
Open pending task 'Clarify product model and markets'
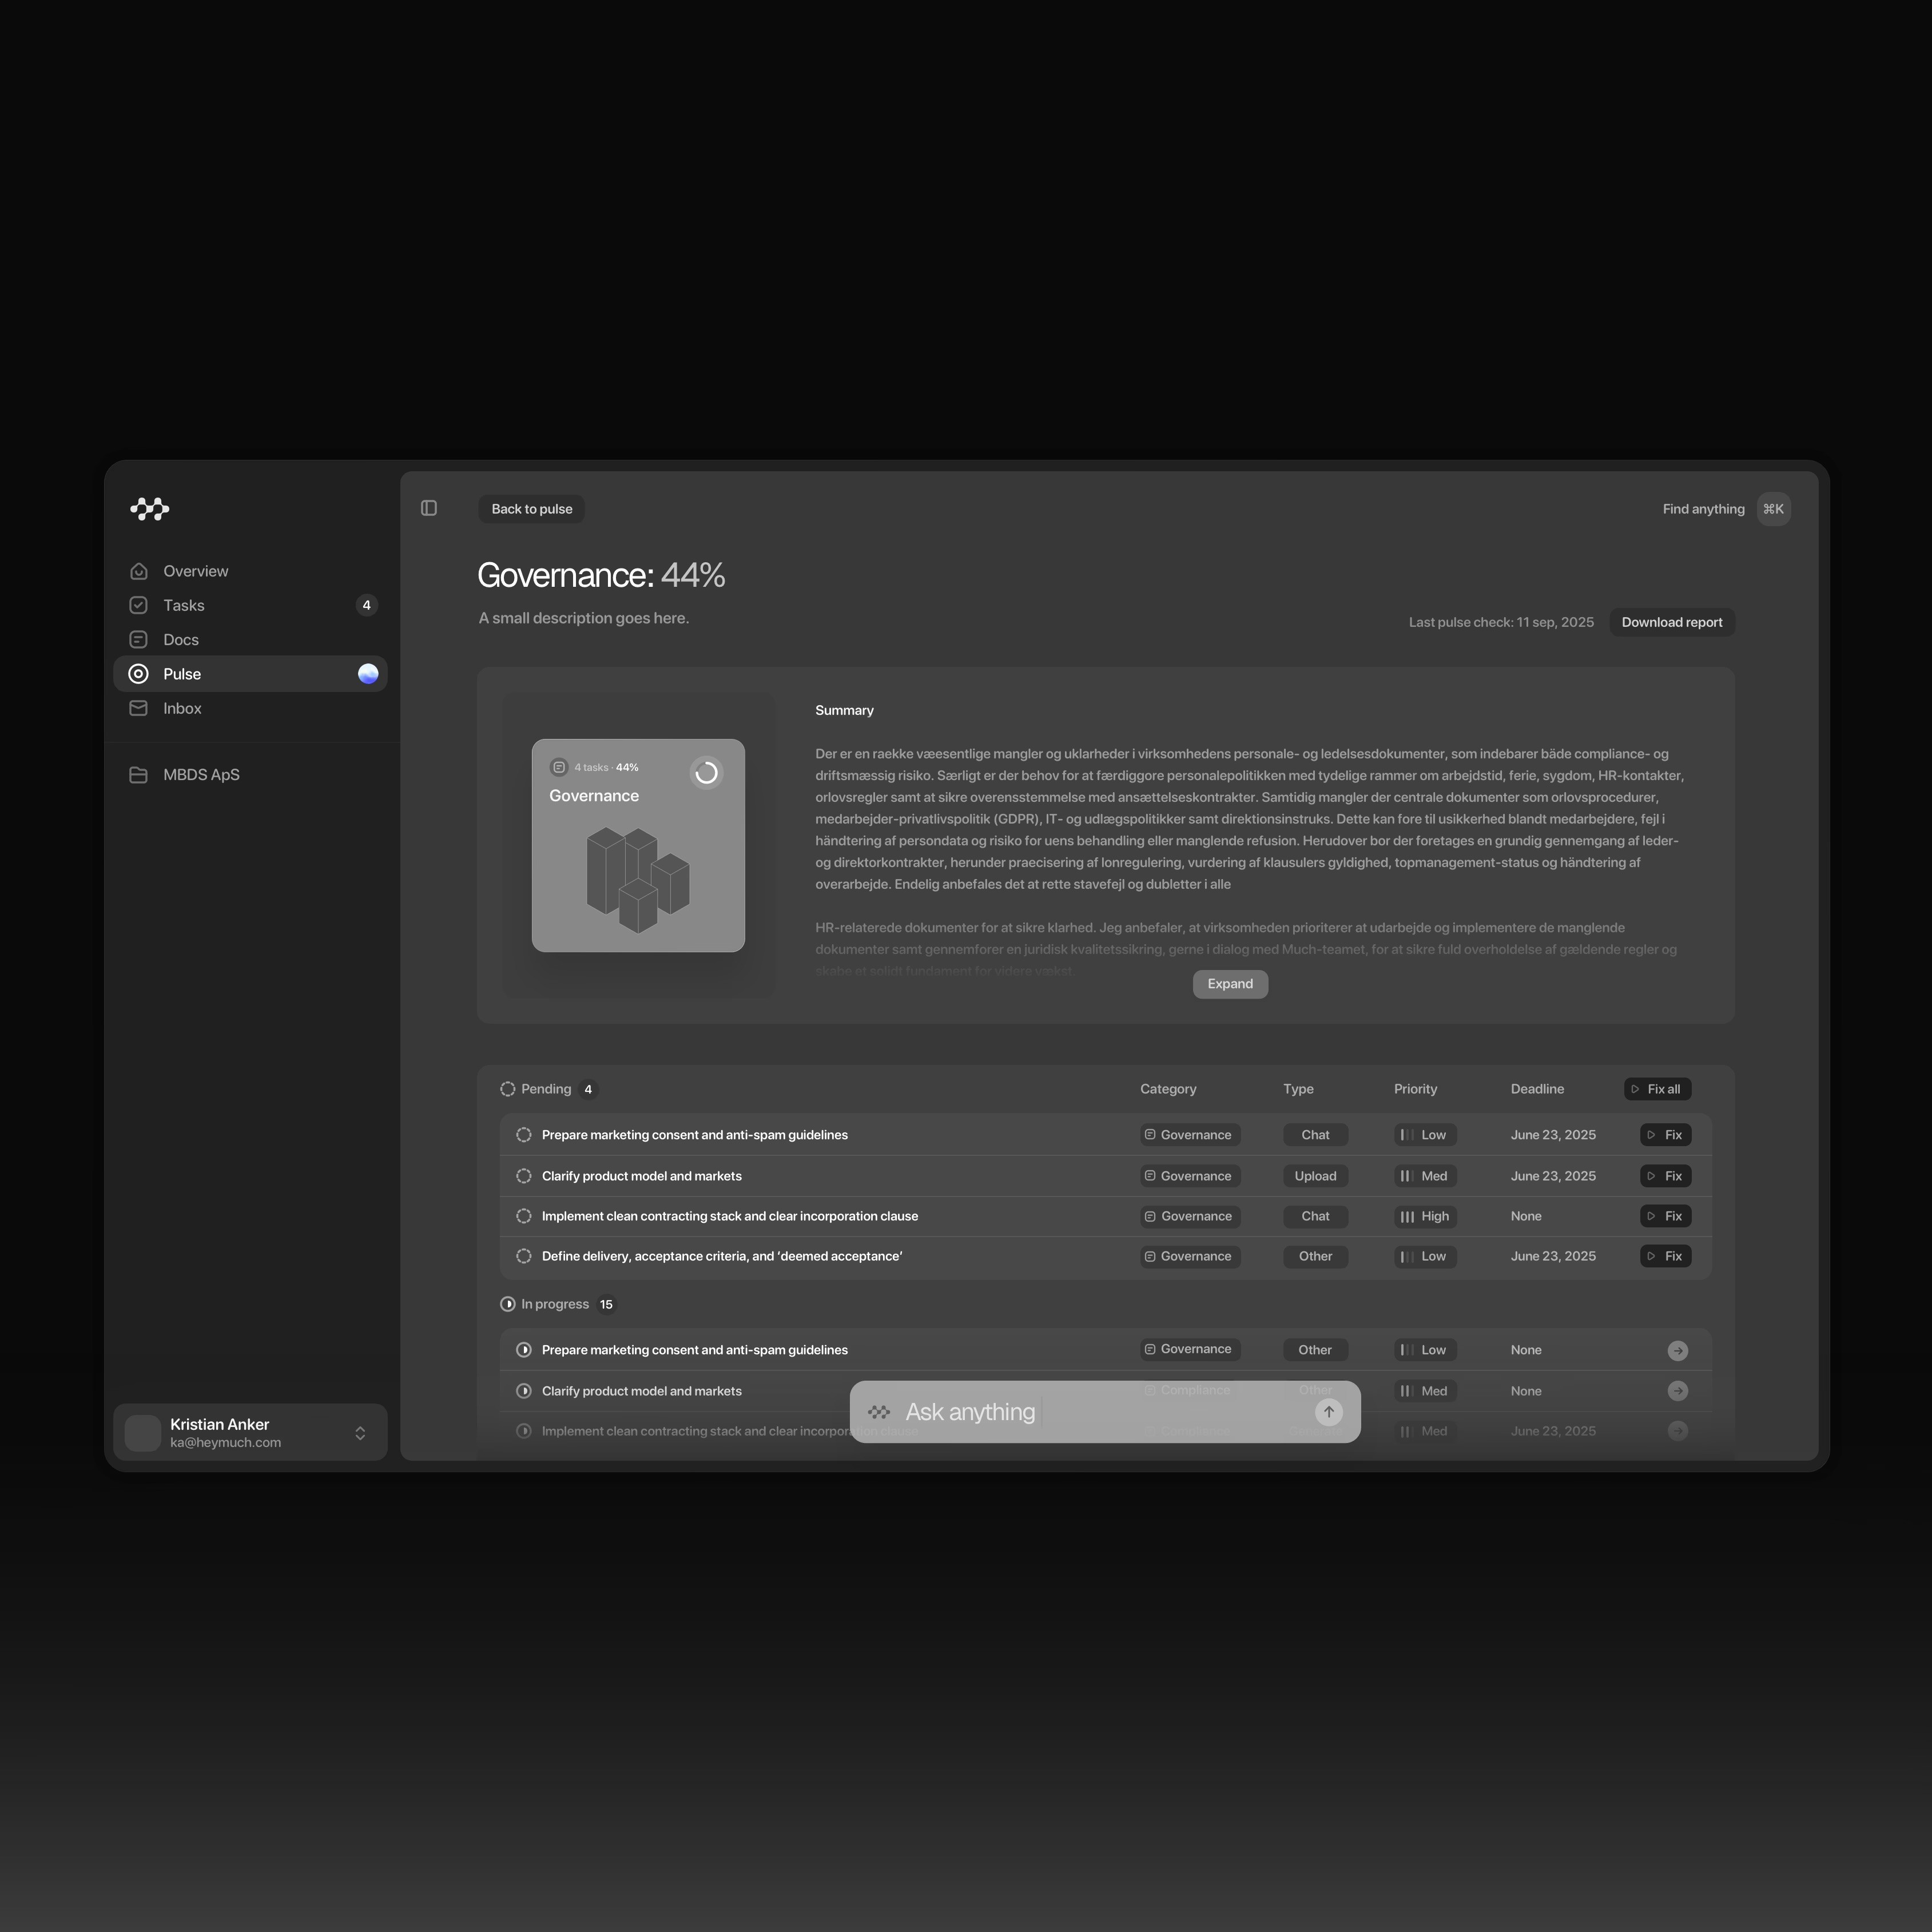tap(642, 1176)
